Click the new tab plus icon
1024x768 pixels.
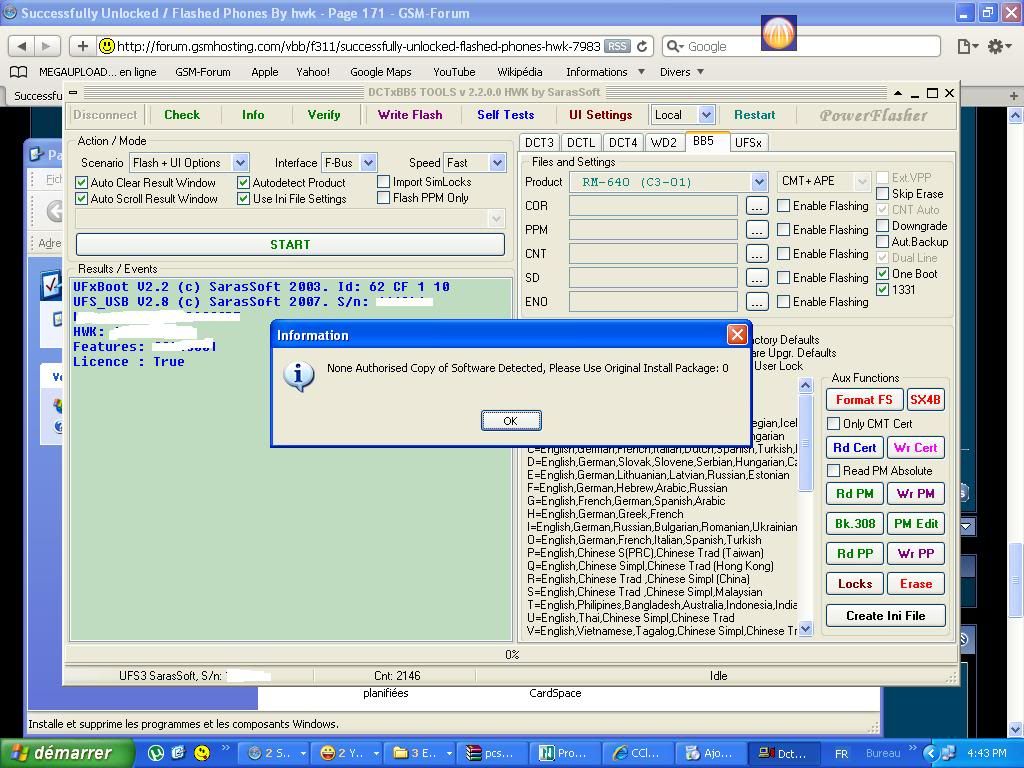click(1014, 96)
